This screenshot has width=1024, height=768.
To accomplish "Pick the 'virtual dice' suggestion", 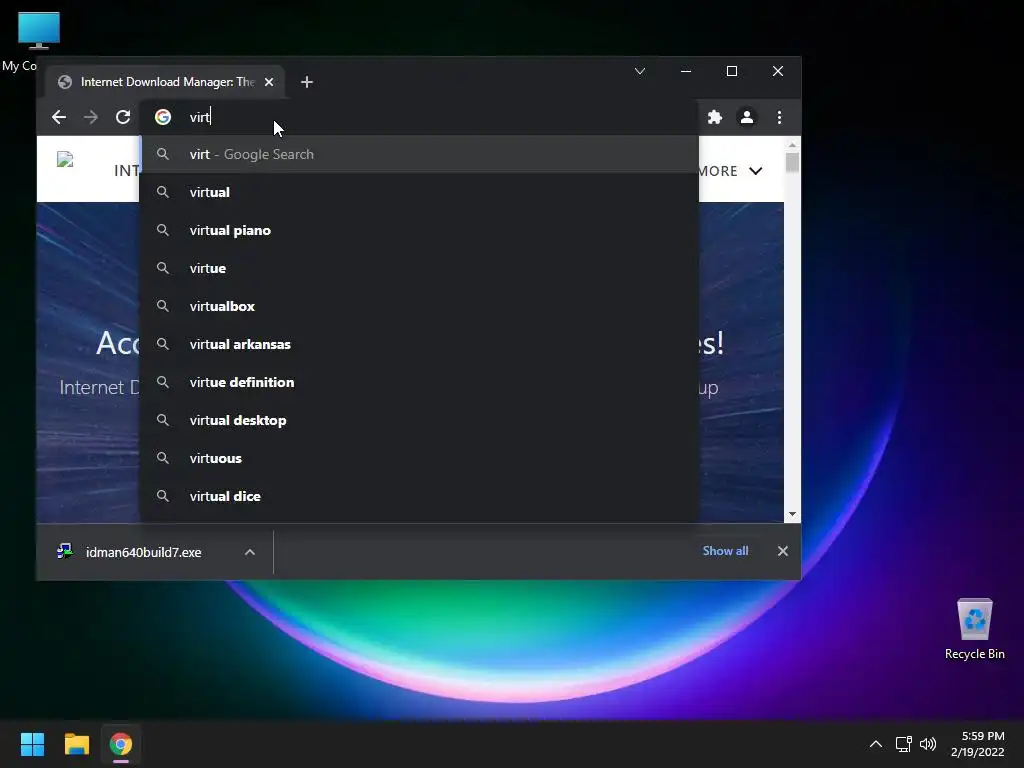I will click(x=419, y=496).
